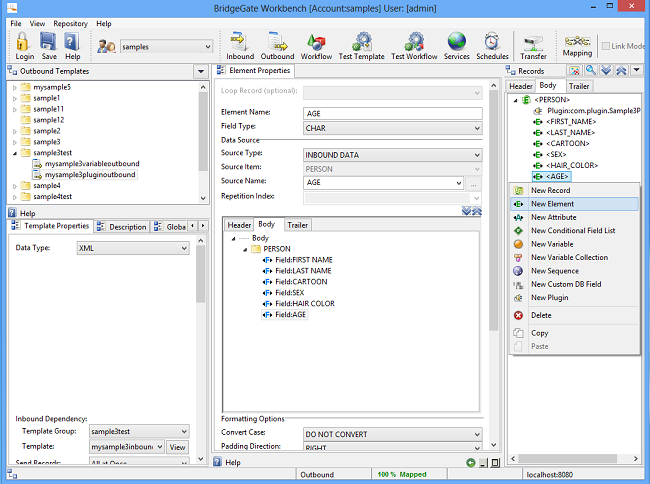This screenshot has width=650, height=484.
Task: Click the status bar icon at bottom left
Action: point(12,474)
